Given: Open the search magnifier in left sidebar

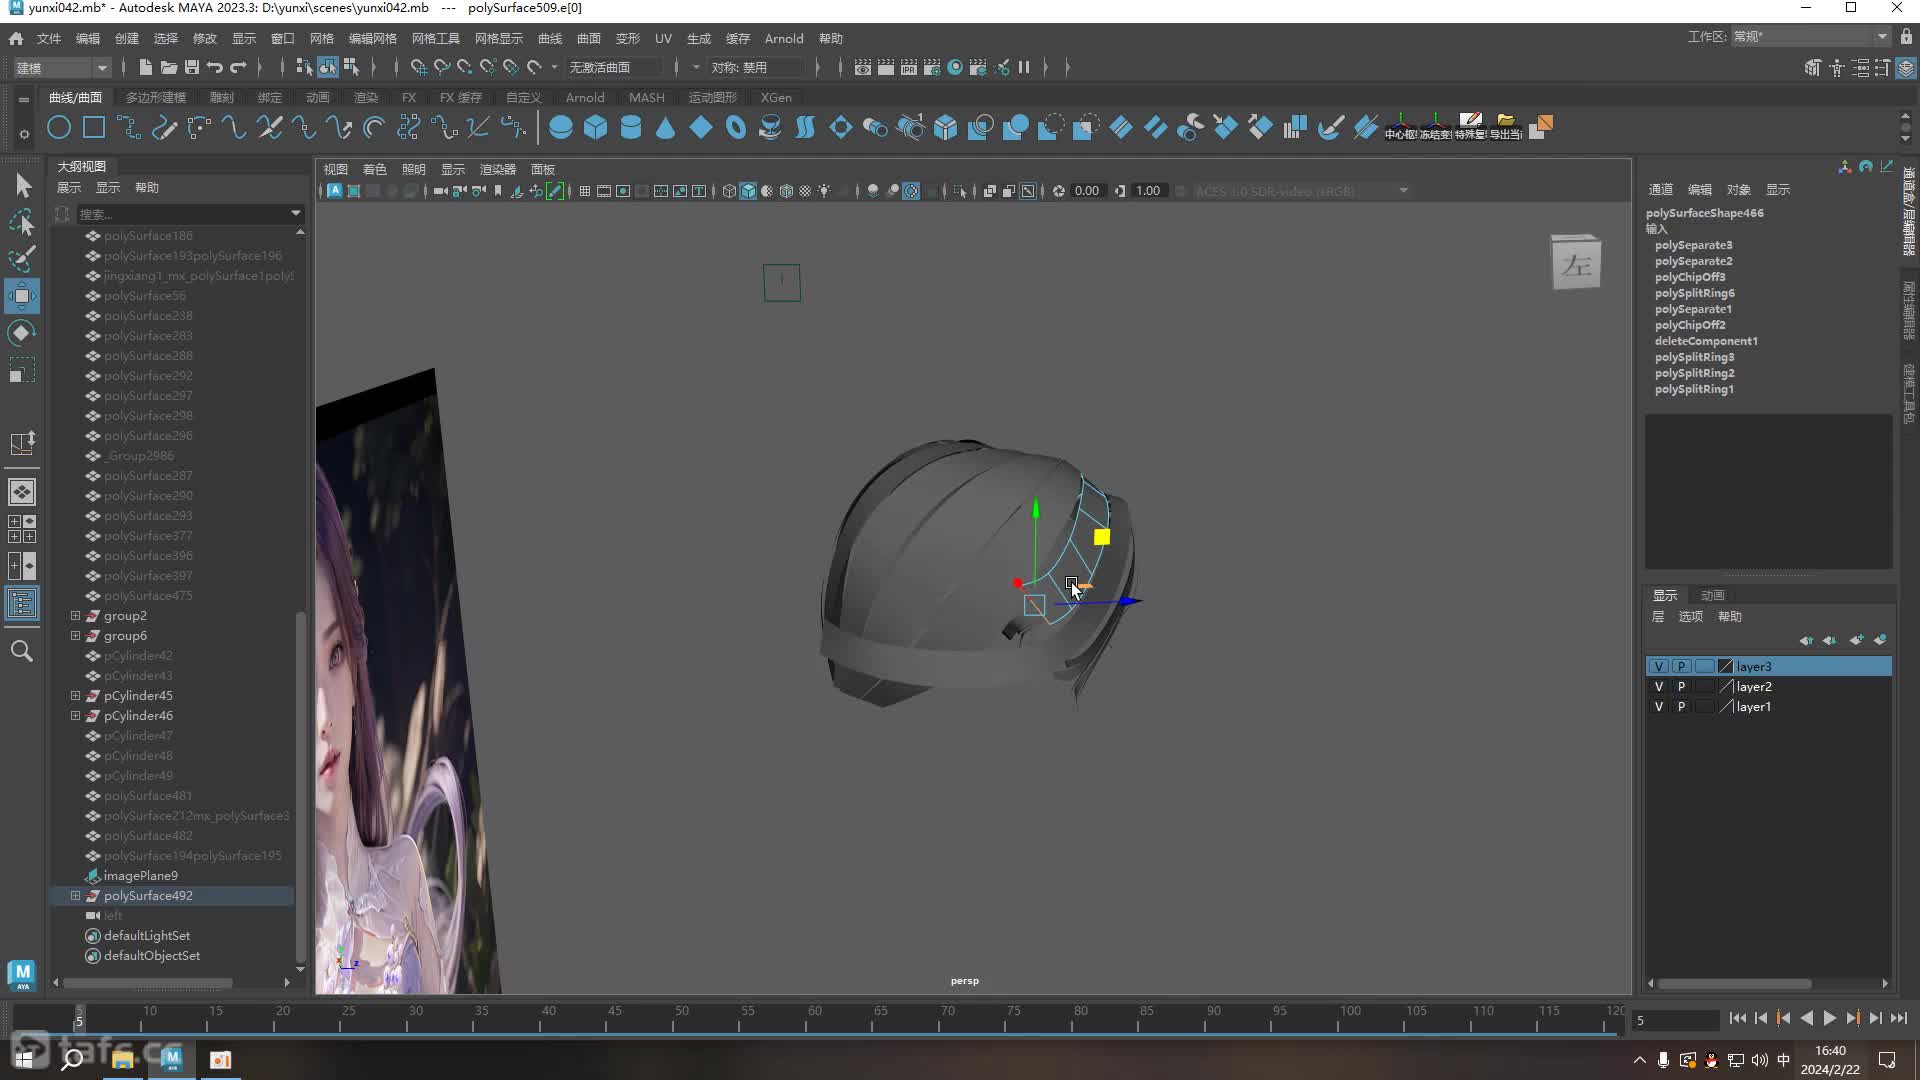Looking at the screenshot, I should (22, 651).
